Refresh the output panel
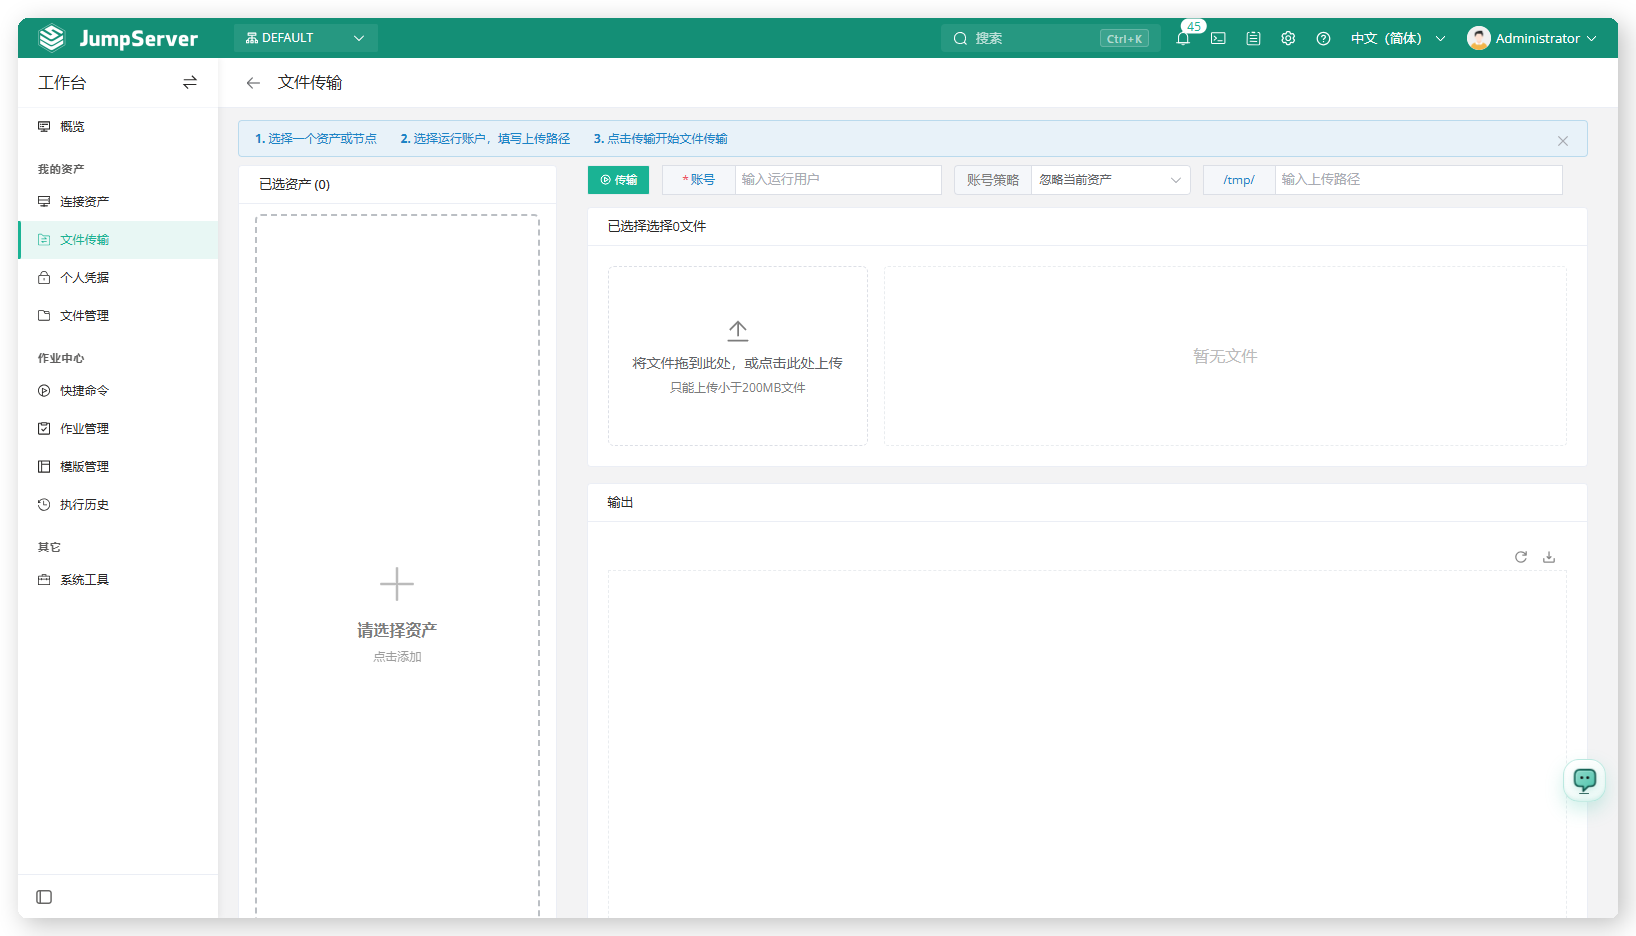 [x=1521, y=557]
